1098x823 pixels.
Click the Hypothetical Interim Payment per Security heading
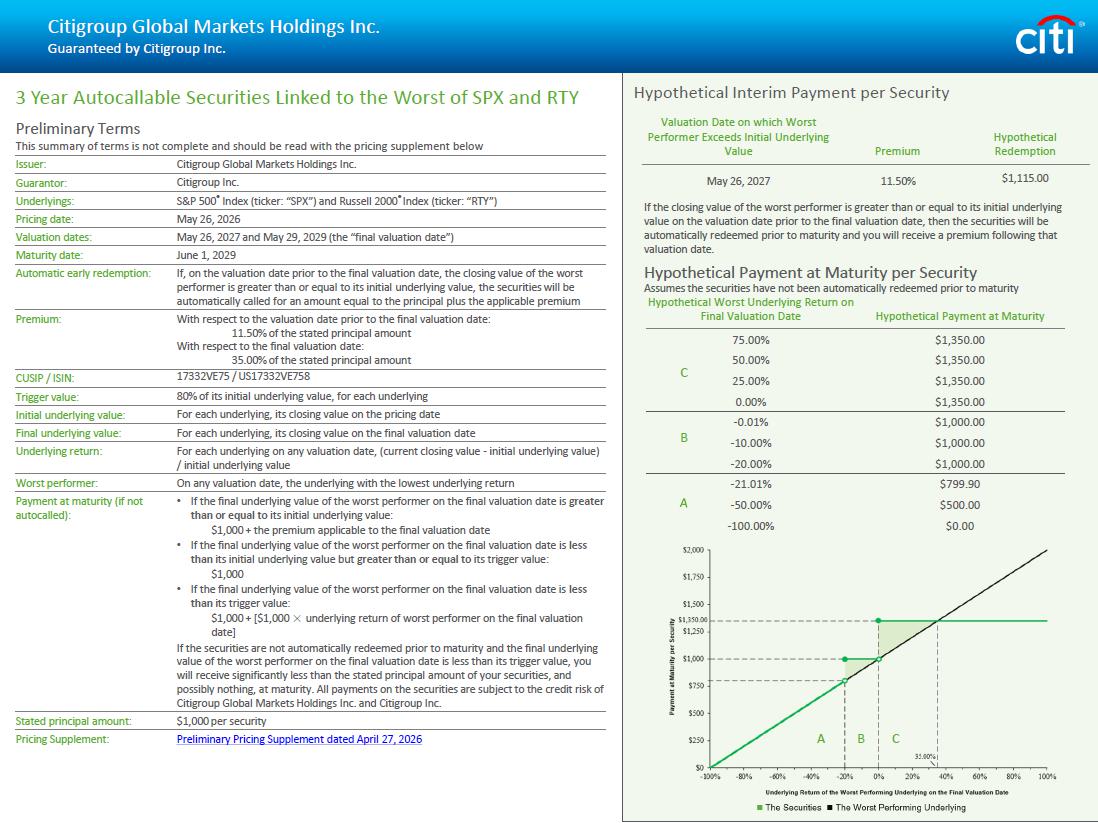[791, 93]
